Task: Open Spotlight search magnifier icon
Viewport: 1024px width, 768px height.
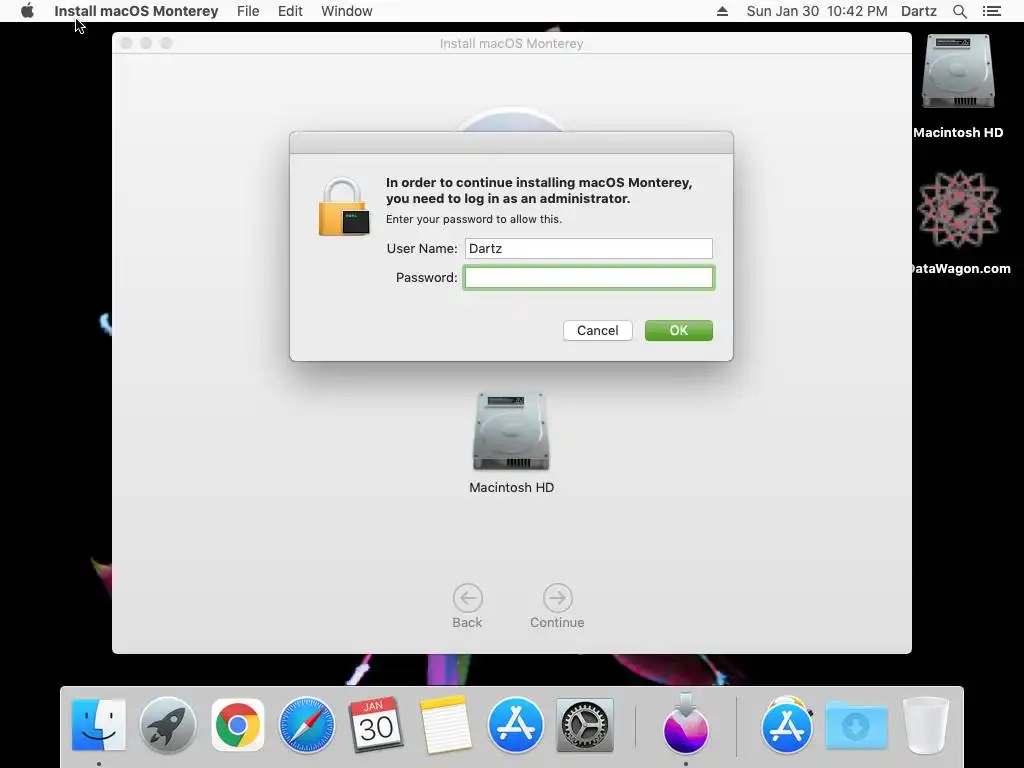Action: click(960, 11)
